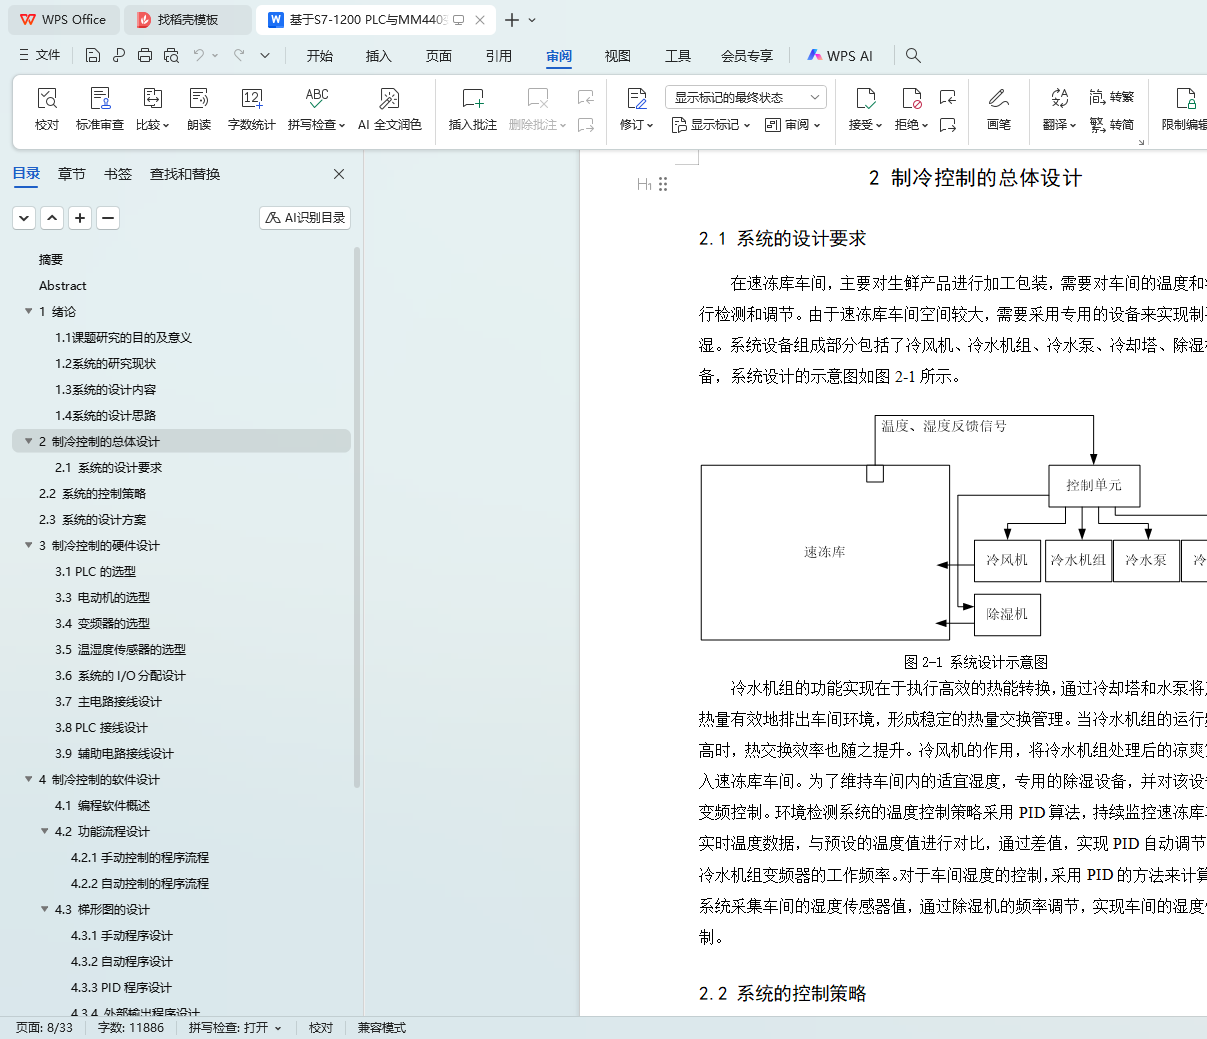Open the search magnifier icon

tap(913, 55)
